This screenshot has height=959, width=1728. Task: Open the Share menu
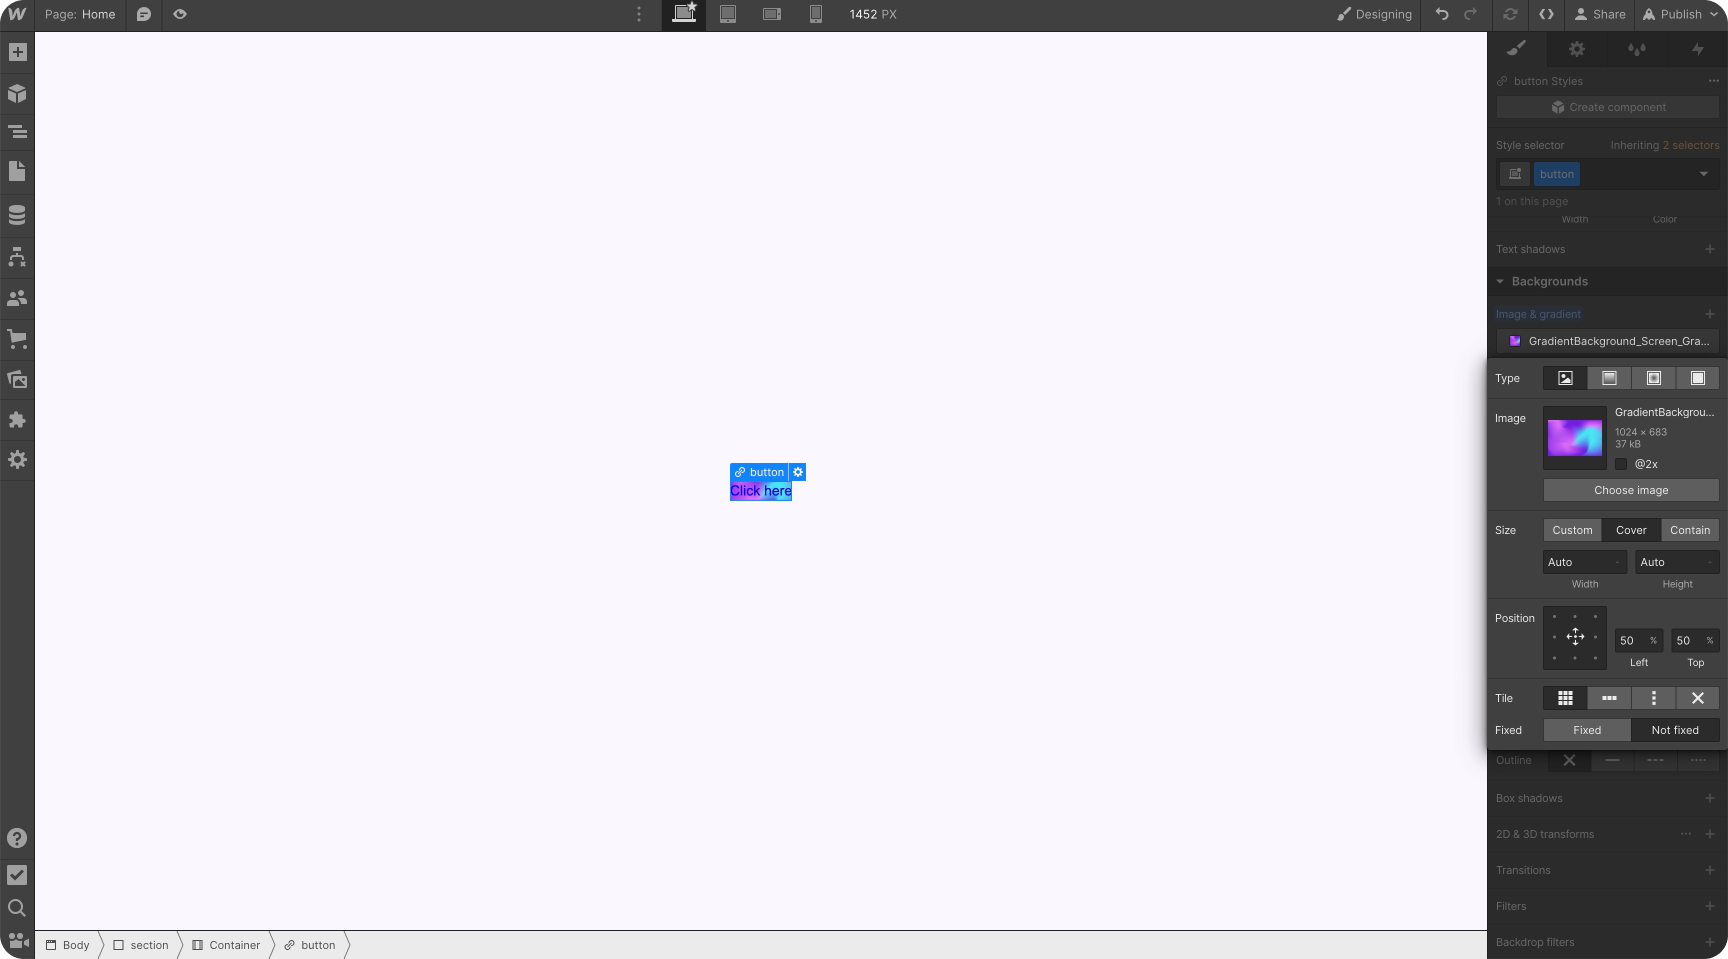tap(1600, 15)
